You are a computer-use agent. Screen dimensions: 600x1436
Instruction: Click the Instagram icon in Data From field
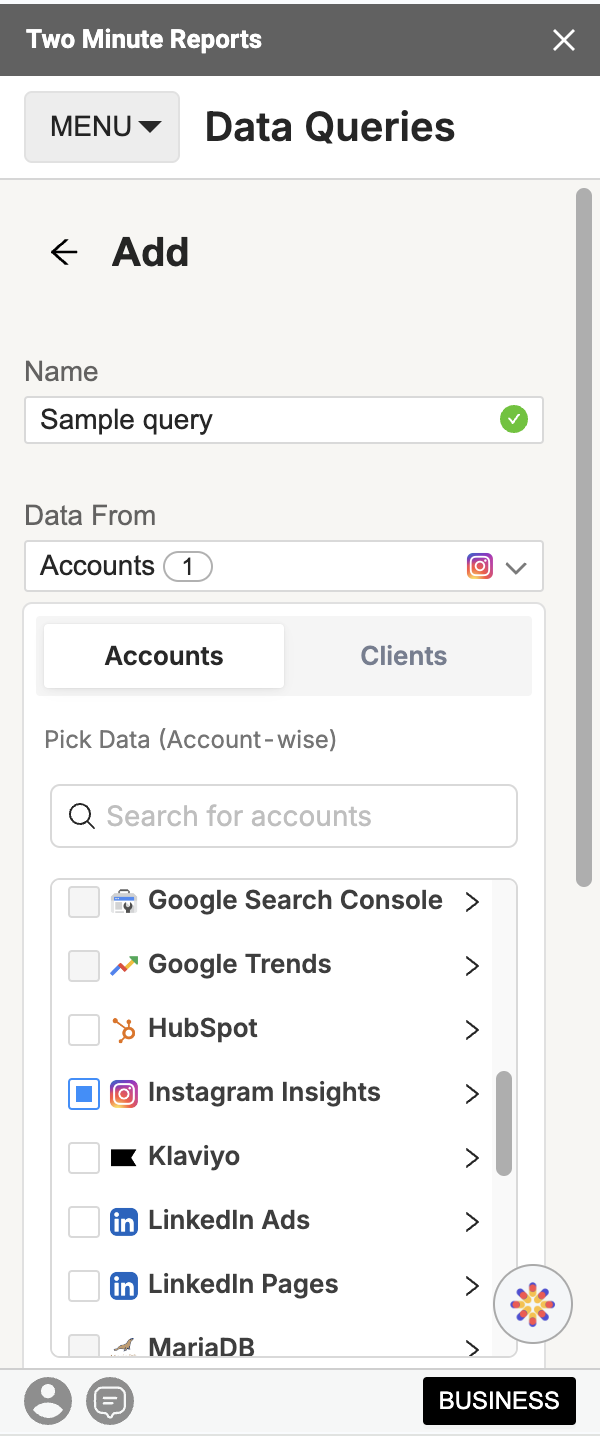[480, 566]
